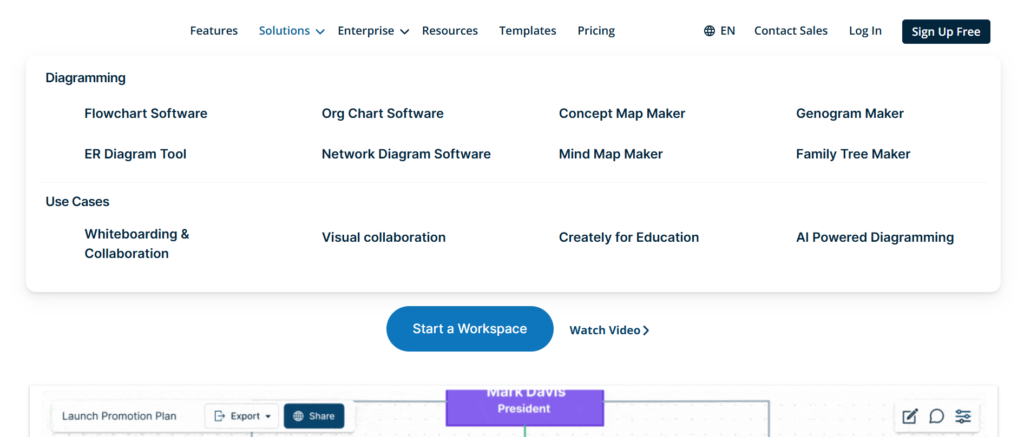Click the globe language icon

709,31
